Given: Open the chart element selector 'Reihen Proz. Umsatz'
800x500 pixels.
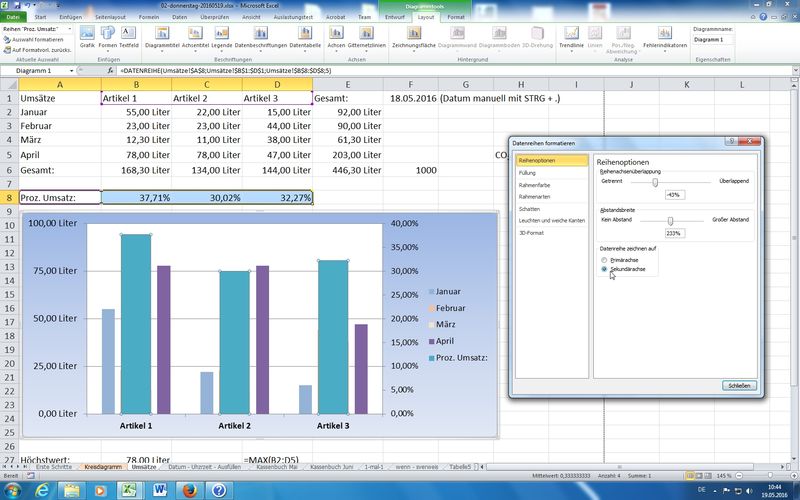Looking at the screenshot, I should [36, 29].
